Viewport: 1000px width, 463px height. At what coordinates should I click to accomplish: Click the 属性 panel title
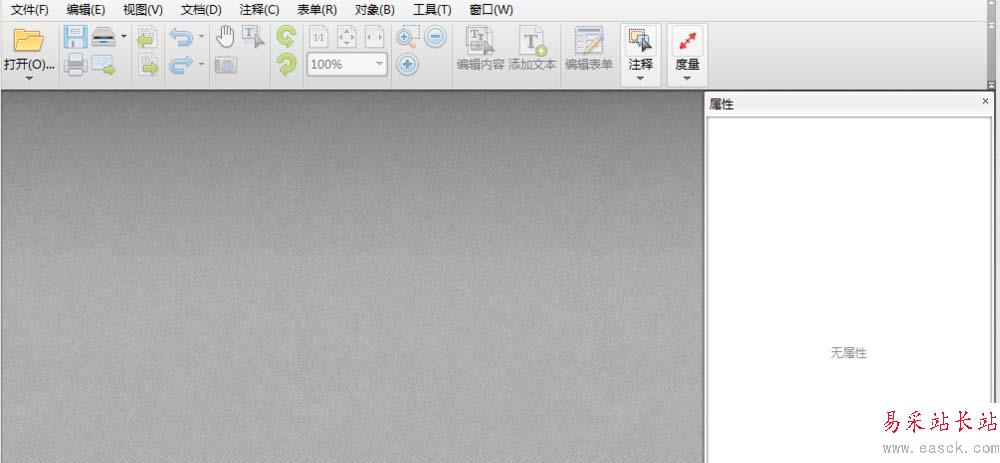pyautogui.click(x=721, y=105)
